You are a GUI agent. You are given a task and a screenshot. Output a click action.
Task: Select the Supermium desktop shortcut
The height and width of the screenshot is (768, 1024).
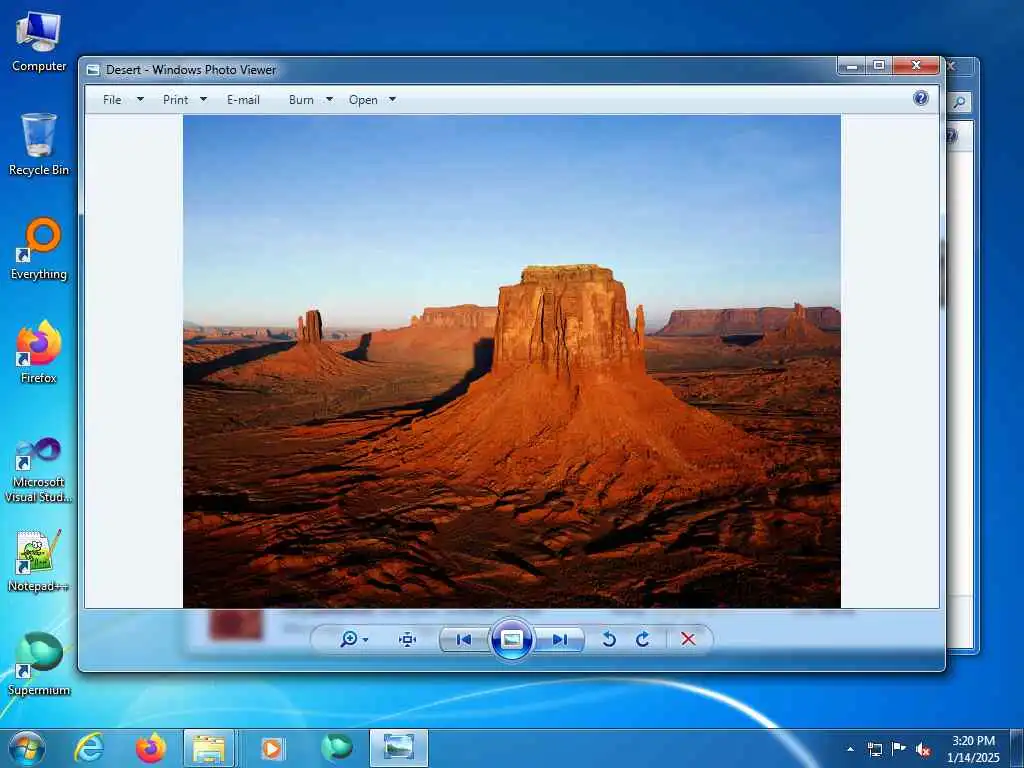click(39, 664)
